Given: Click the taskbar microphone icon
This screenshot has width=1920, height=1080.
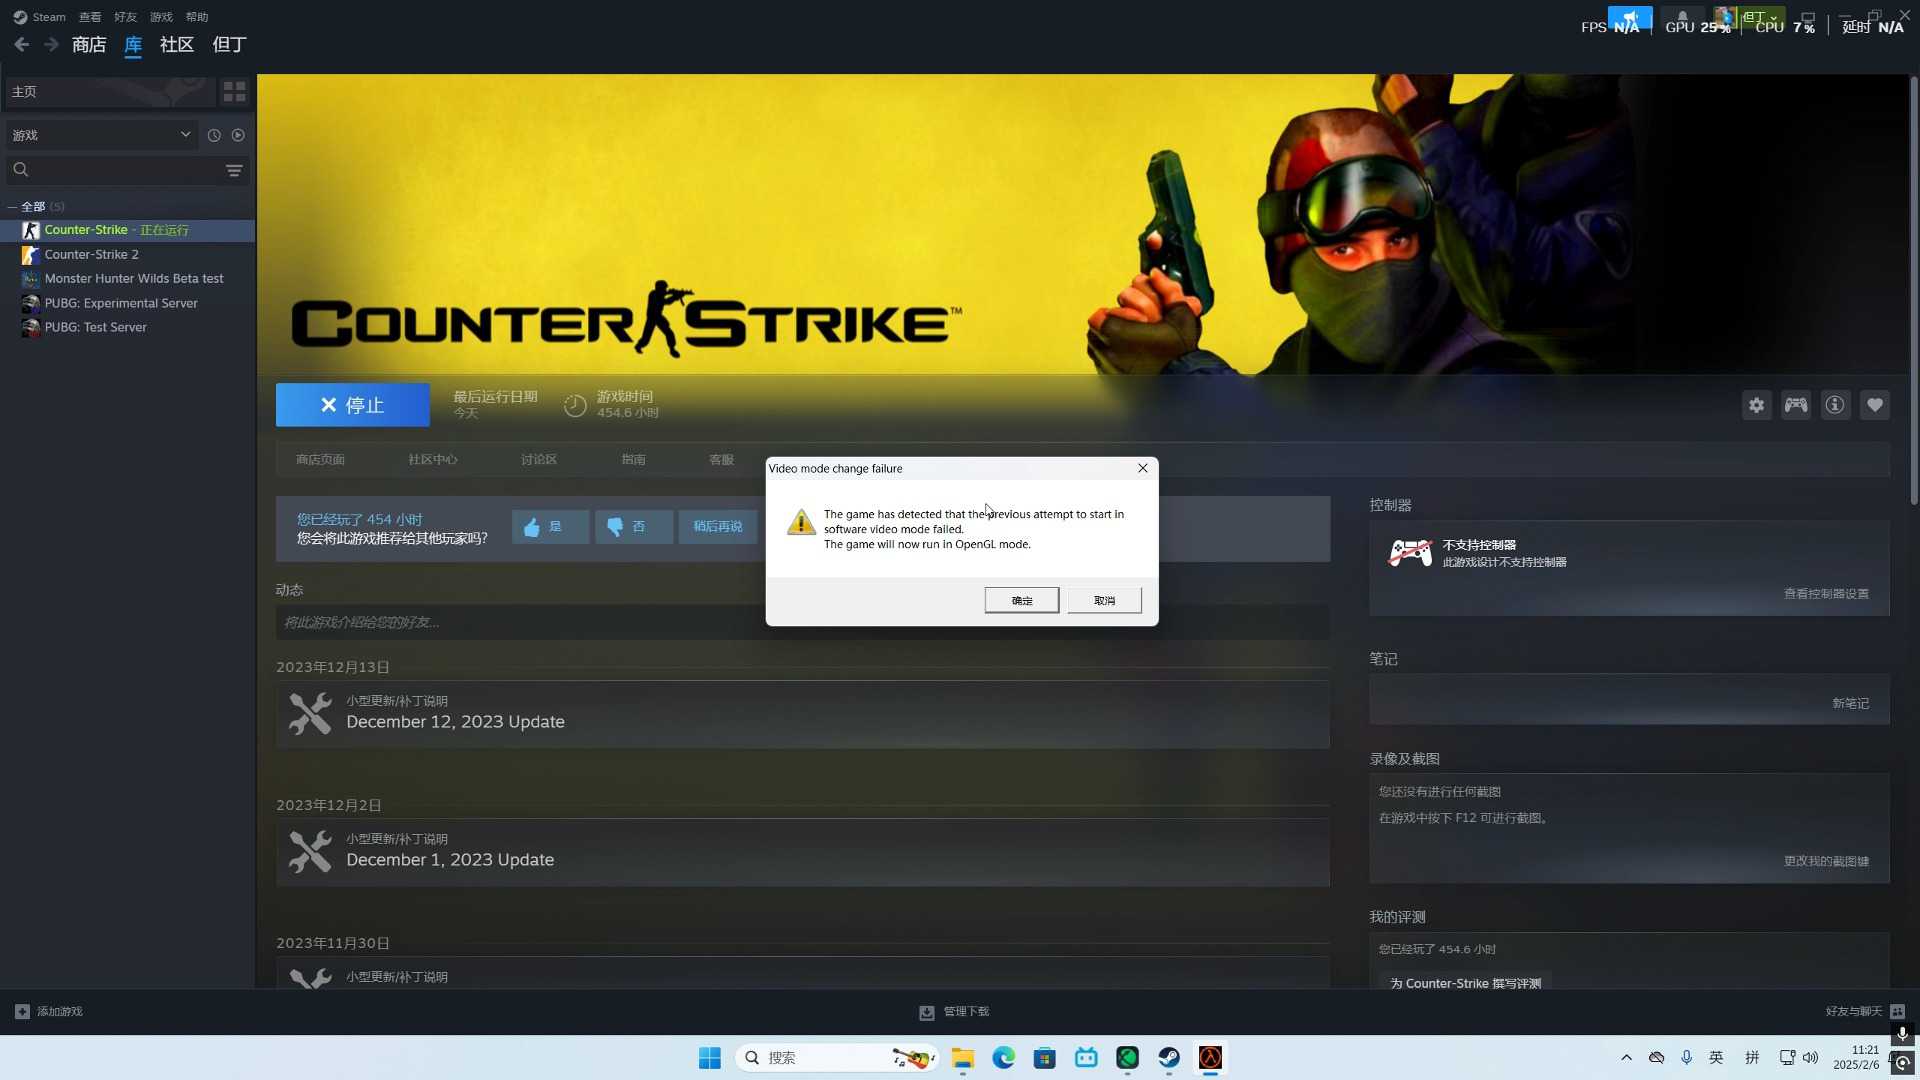Looking at the screenshot, I should [x=1687, y=1058].
